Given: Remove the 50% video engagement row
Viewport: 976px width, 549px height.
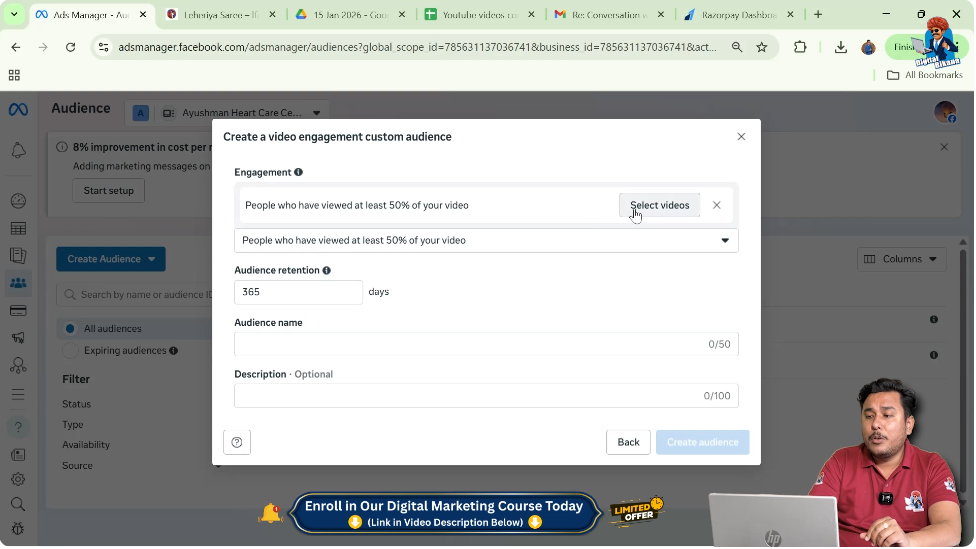Looking at the screenshot, I should coord(717,205).
